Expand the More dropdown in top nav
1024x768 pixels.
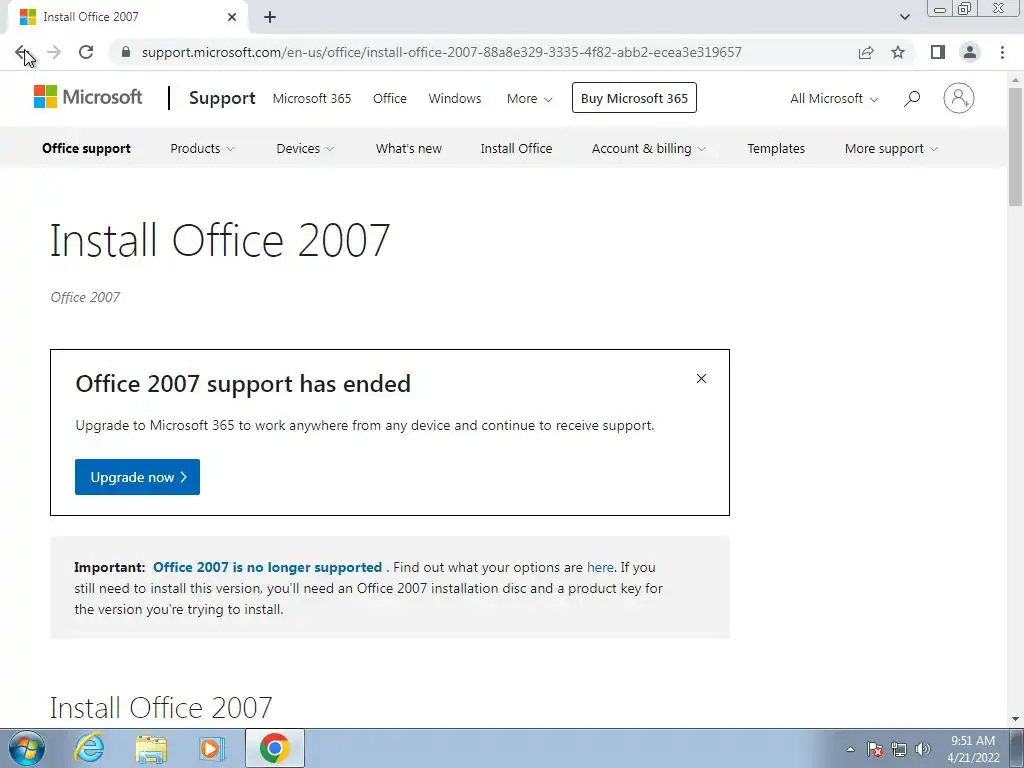[x=530, y=99]
